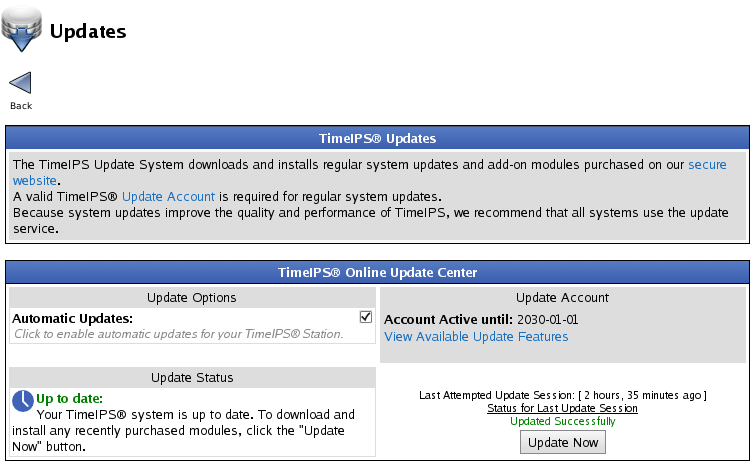Click the Updates page title

pyautogui.click(x=88, y=32)
